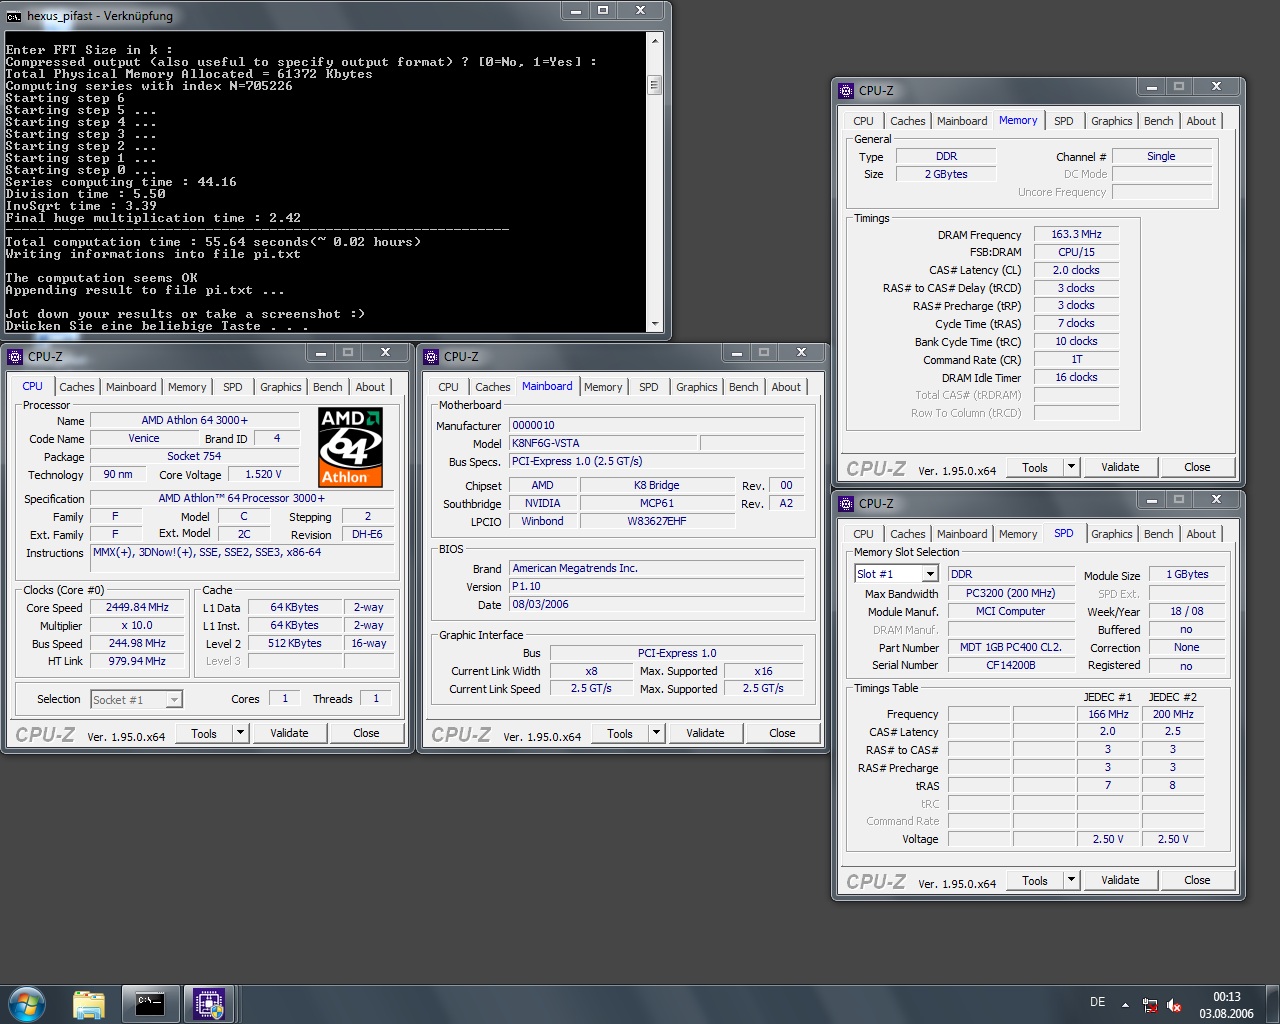Open Mainboard tab in SPD window
The image size is (1280, 1024).
tap(962, 534)
